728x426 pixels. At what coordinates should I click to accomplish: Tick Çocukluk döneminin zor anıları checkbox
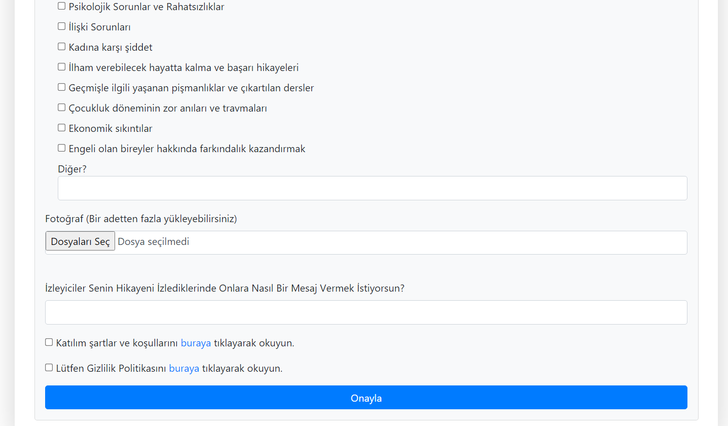click(x=61, y=108)
